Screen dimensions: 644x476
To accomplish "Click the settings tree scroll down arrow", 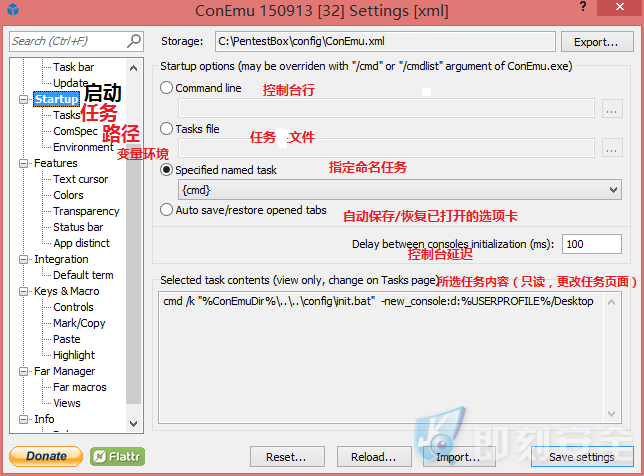I will click(x=133, y=423).
